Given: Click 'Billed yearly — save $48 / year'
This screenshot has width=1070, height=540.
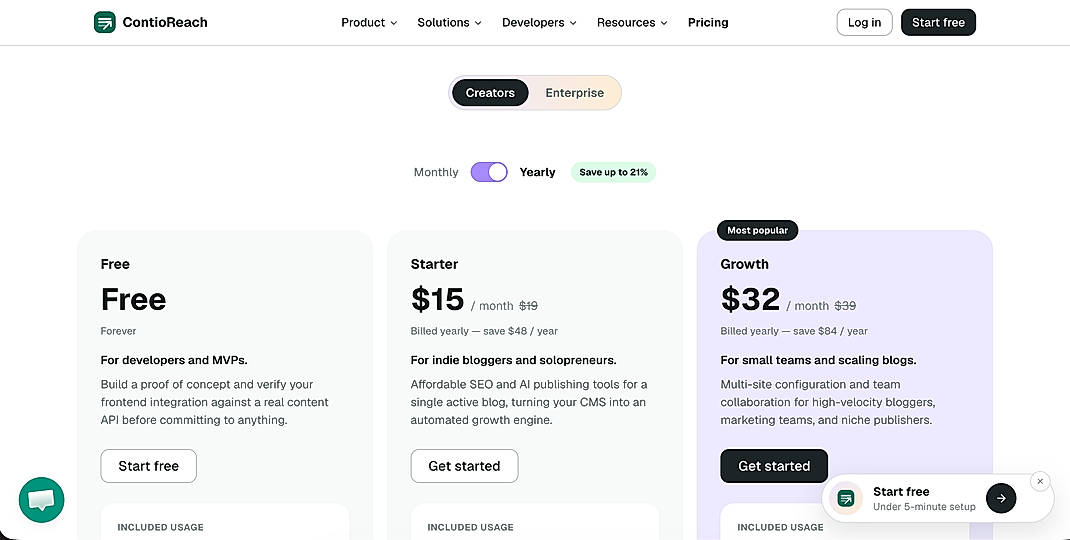Looking at the screenshot, I should (485, 331).
